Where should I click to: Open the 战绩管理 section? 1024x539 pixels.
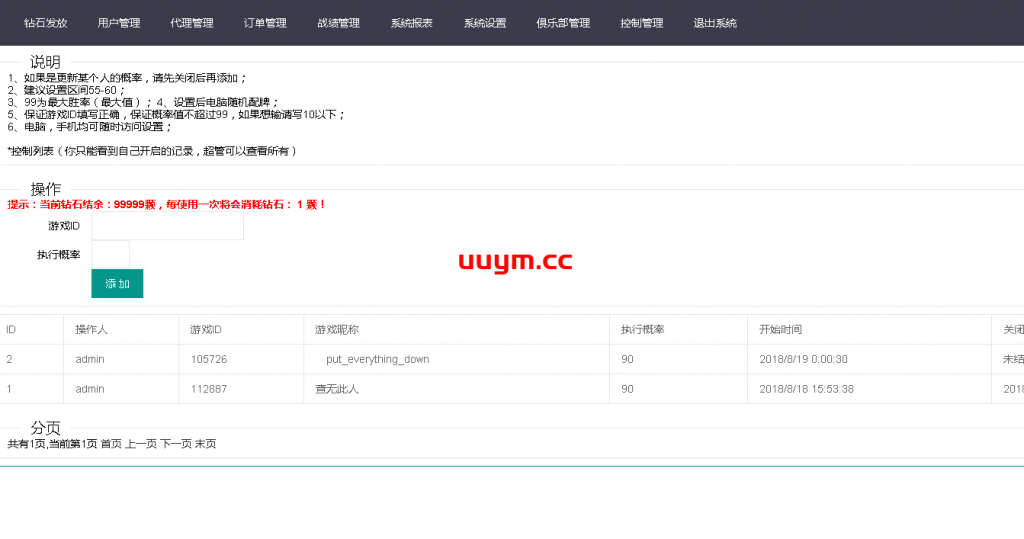coord(338,23)
